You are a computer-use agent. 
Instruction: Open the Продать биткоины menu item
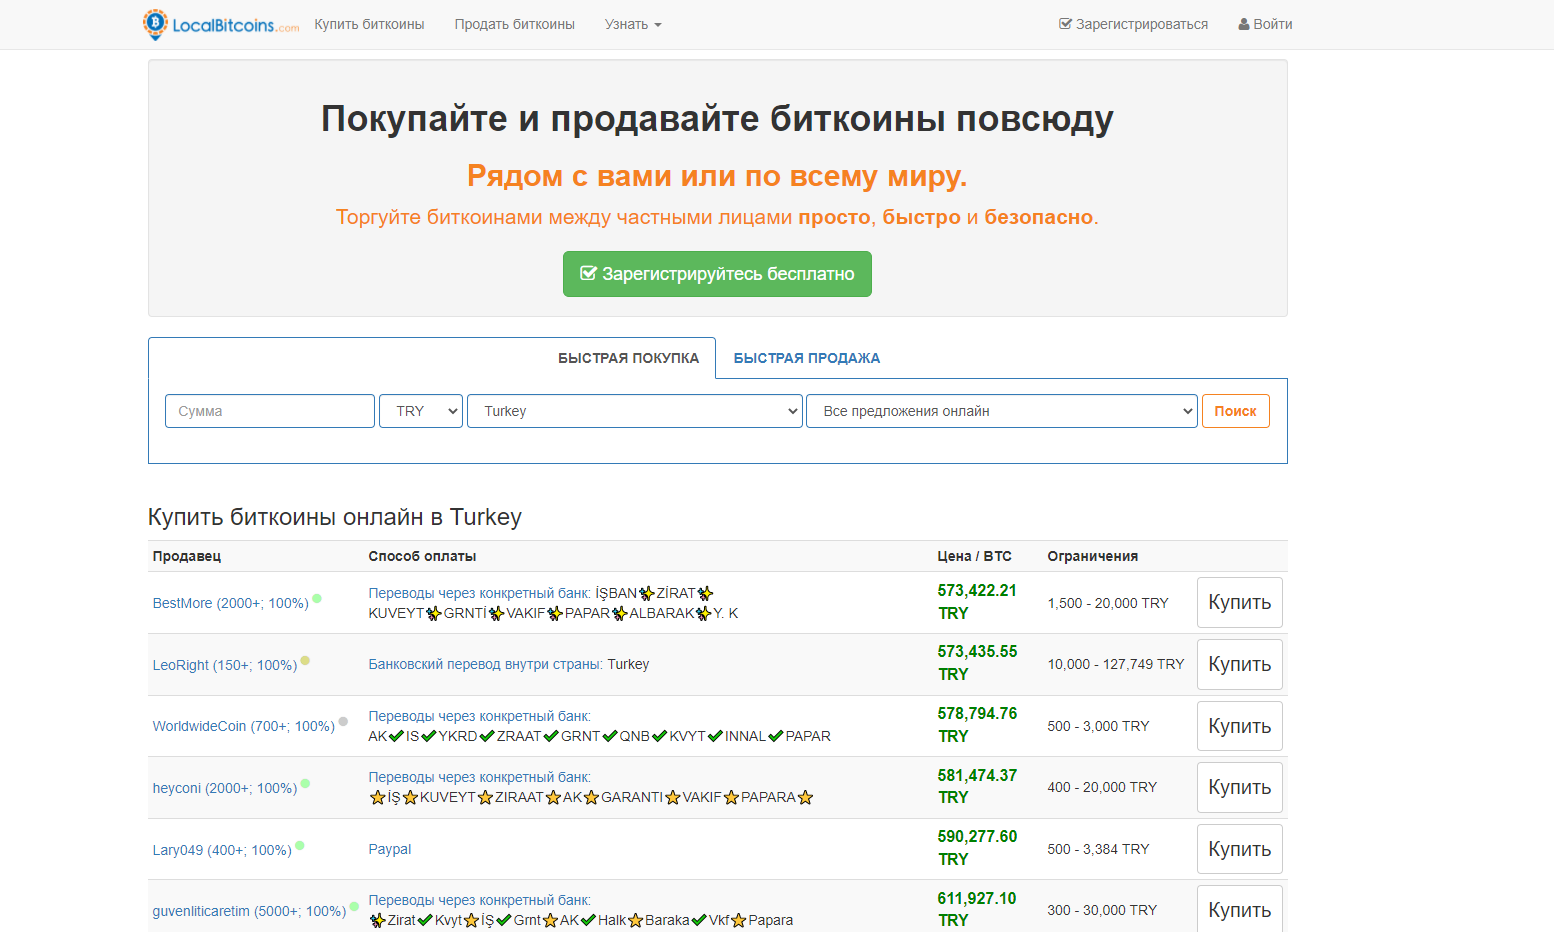point(514,24)
